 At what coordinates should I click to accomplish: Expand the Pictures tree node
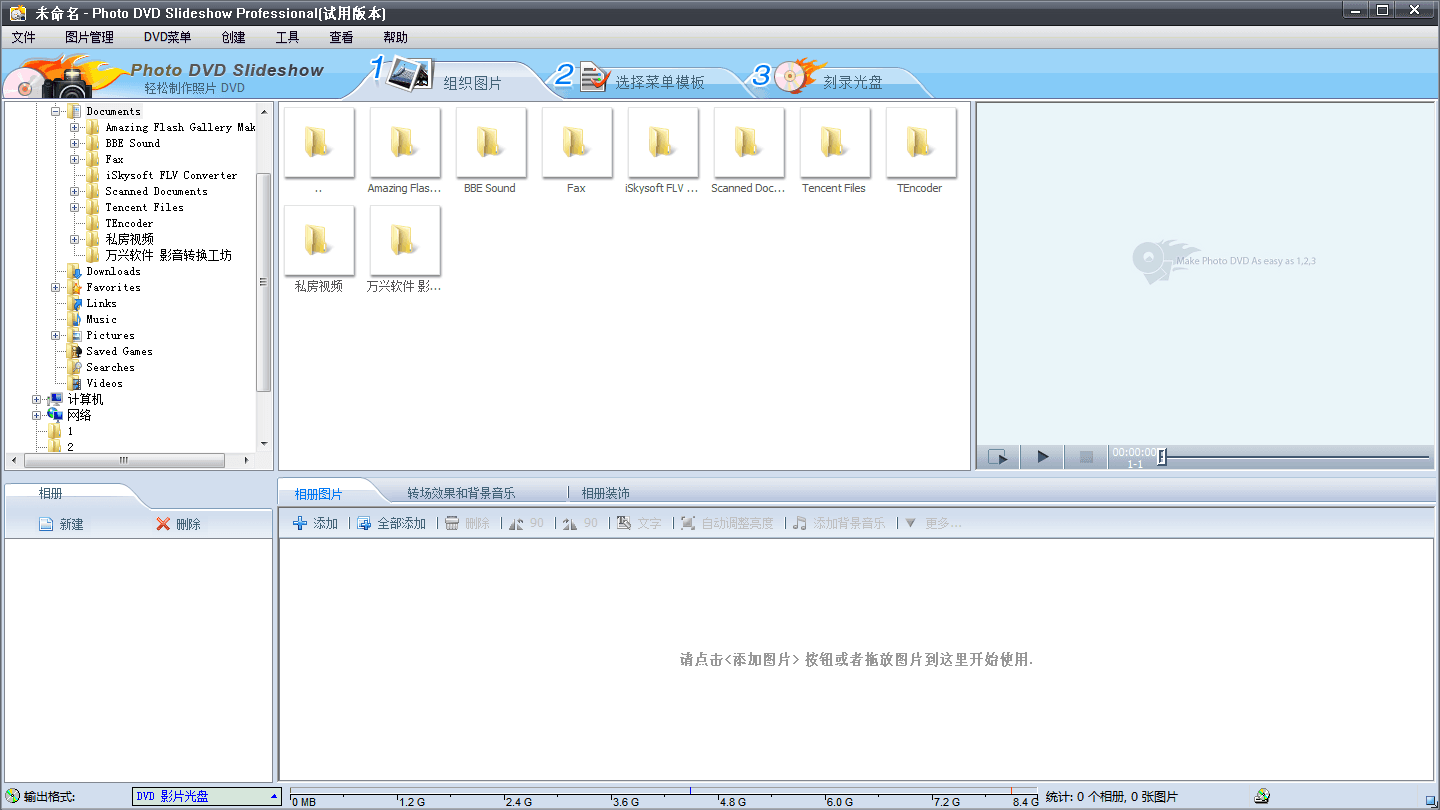pos(56,335)
